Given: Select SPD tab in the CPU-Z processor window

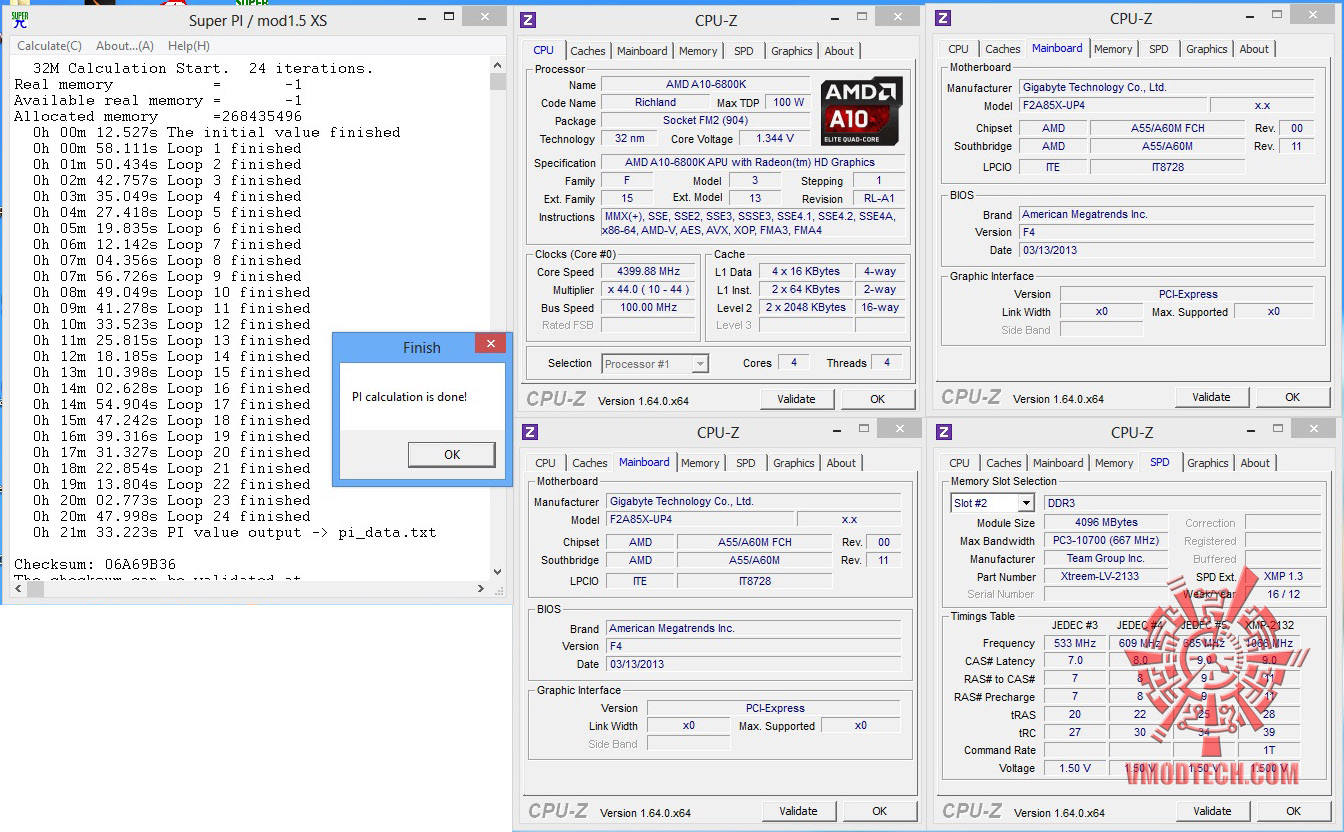Looking at the screenshot, I should tap(744, 51).
